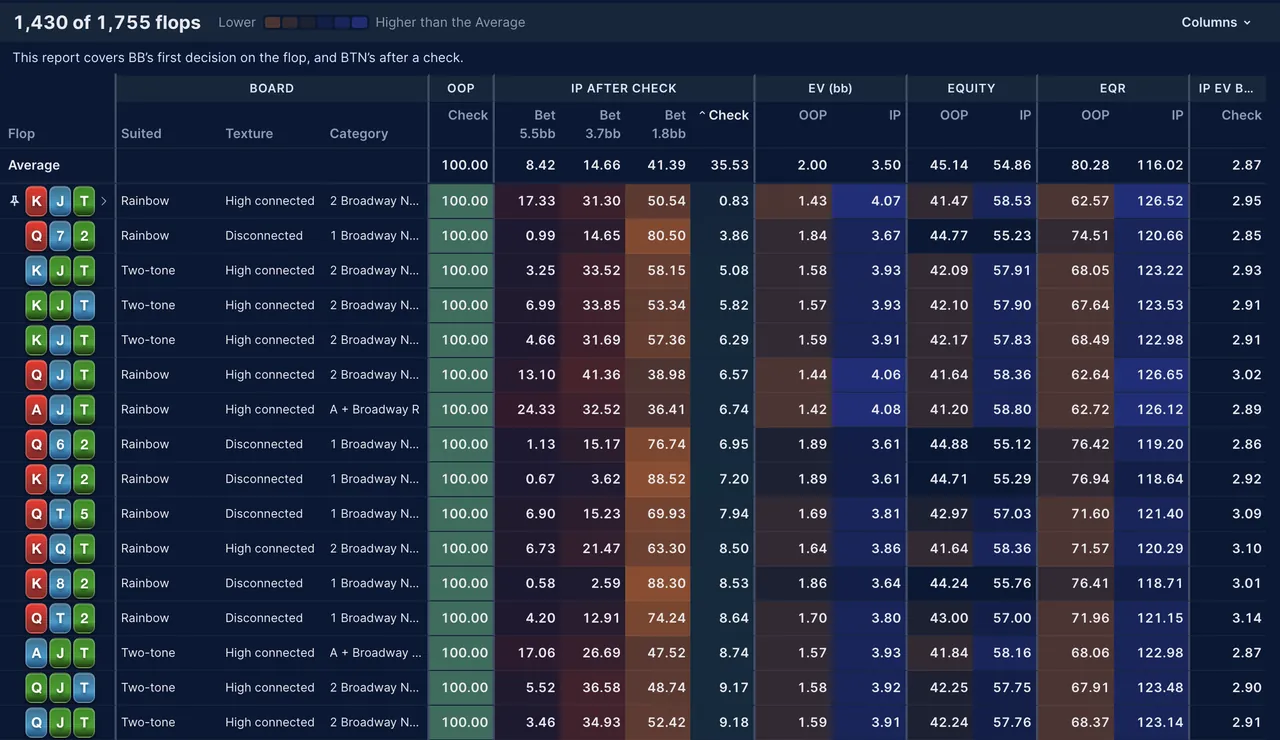Click the 76.74 cell in Q 6 2 row
The height and width of the screenshot is (740, 1280).
click(x=658, y=444)
